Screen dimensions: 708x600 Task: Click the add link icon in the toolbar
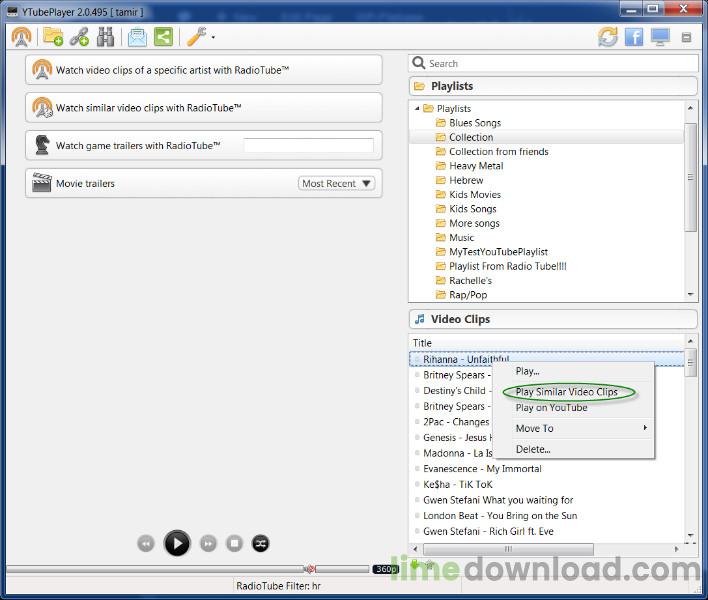point(79,37)
